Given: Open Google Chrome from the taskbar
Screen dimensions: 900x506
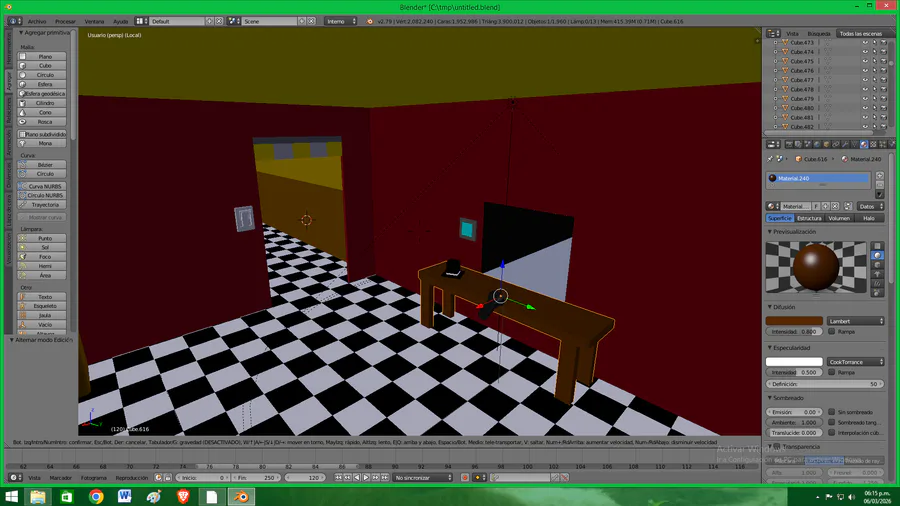Looking at the screenshot, I should point(96,496).
